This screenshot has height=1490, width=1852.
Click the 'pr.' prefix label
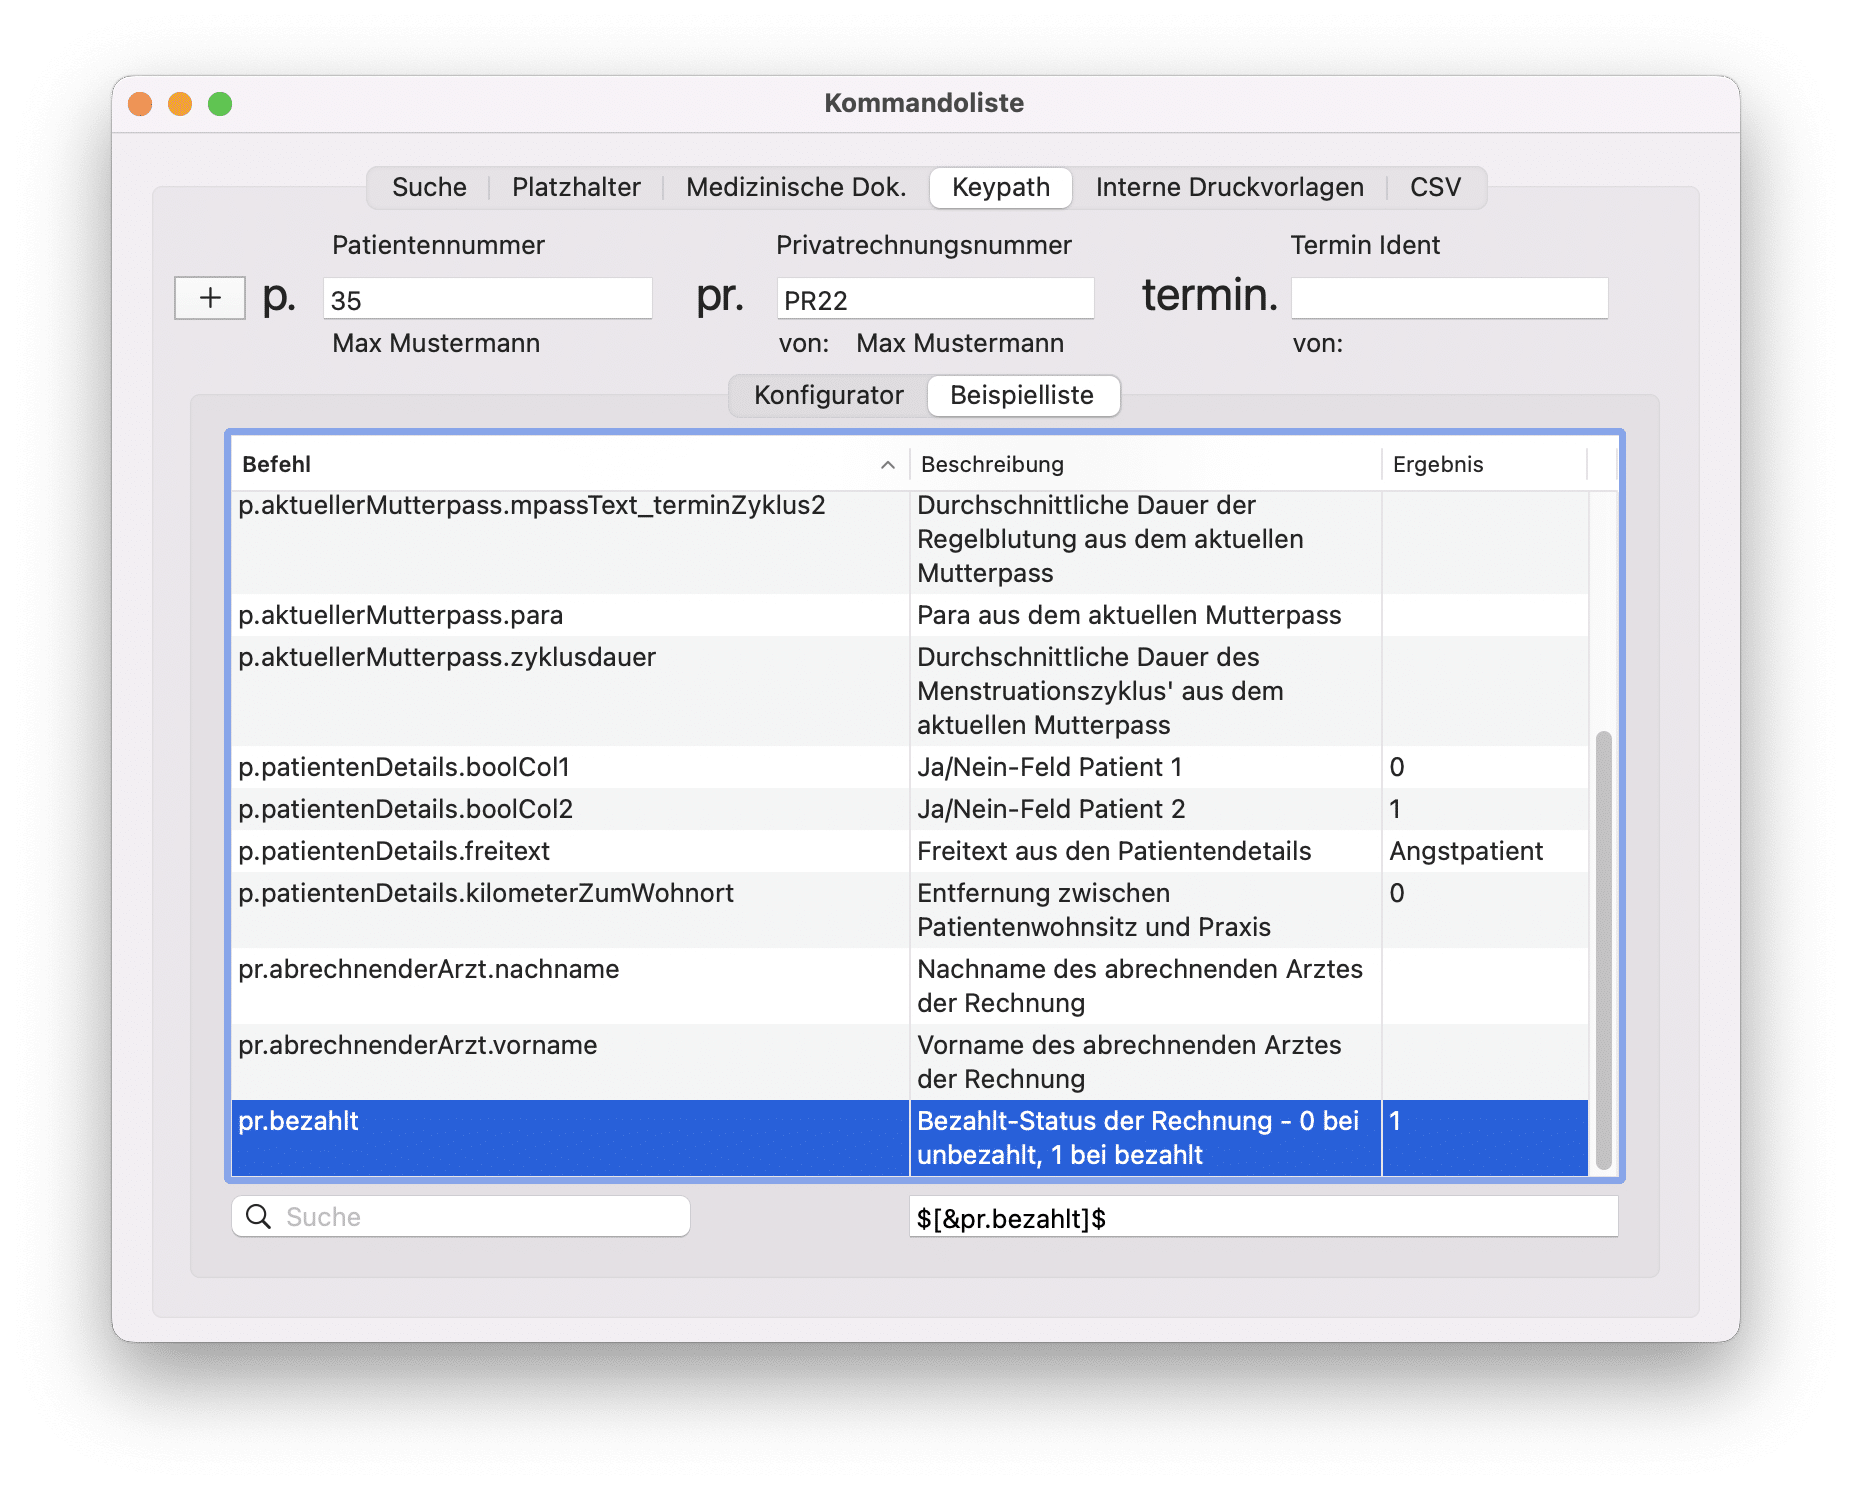click(x=720, y=296)
